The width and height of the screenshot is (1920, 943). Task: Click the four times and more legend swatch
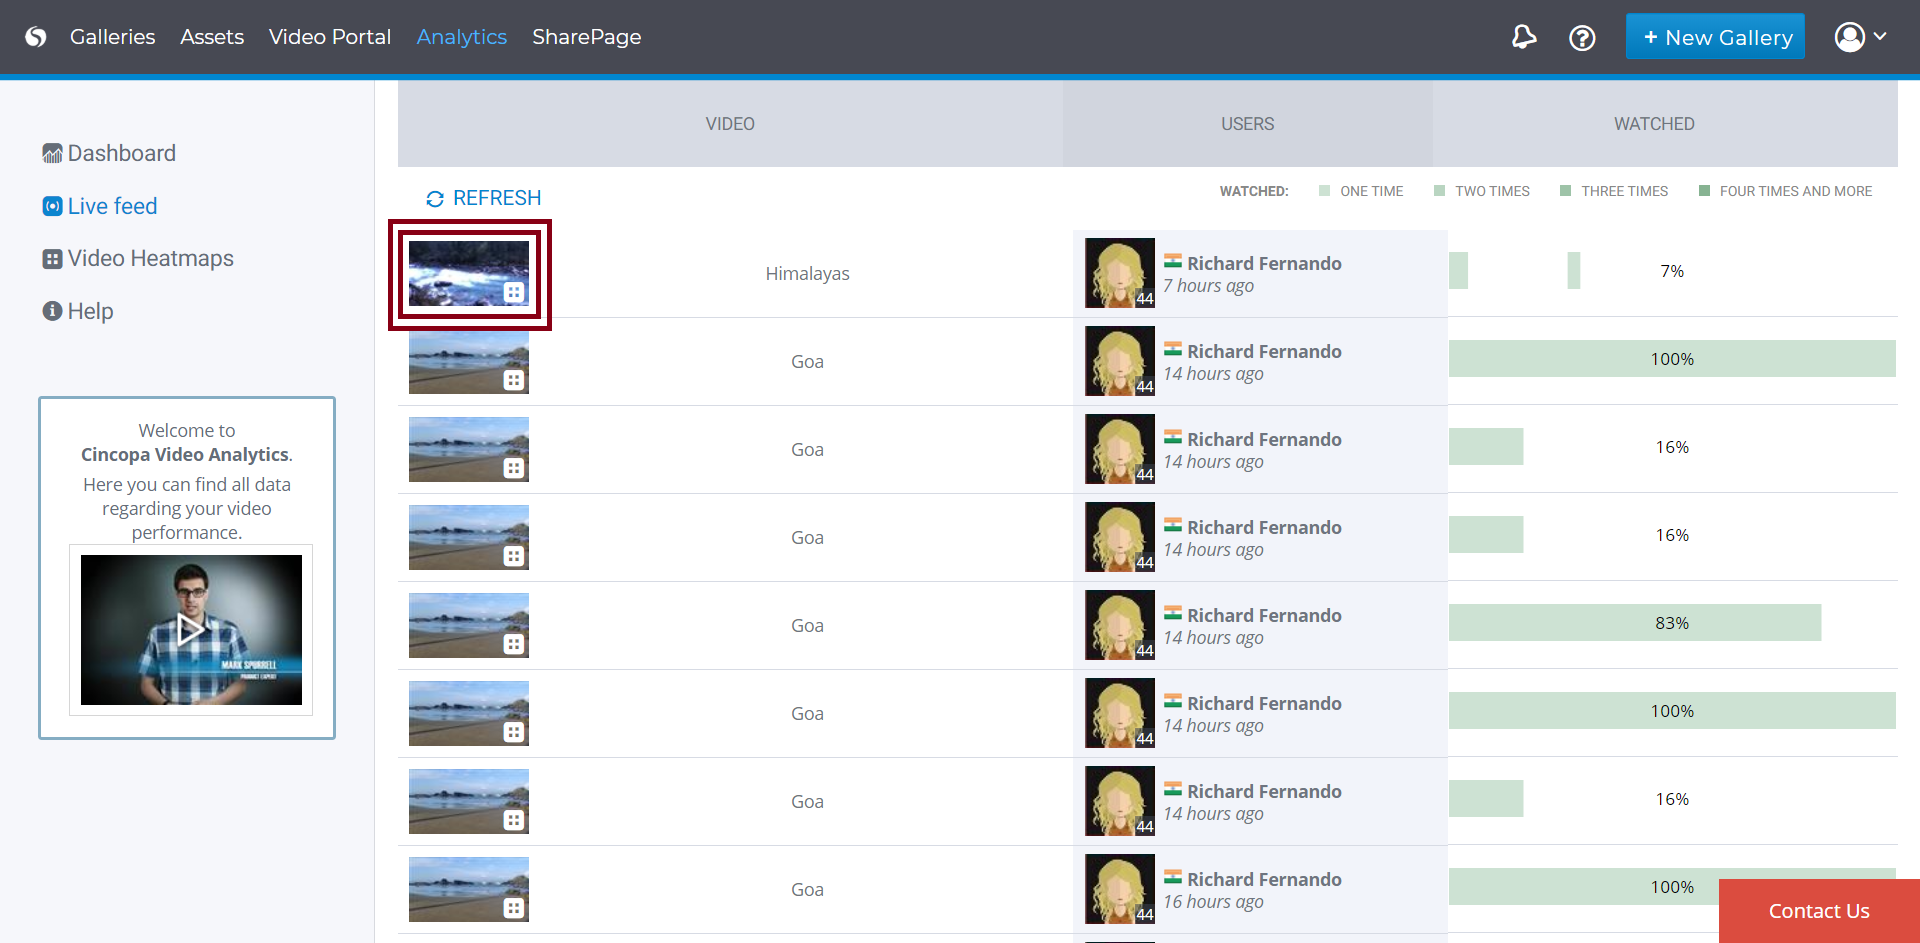pos(1704,191)
